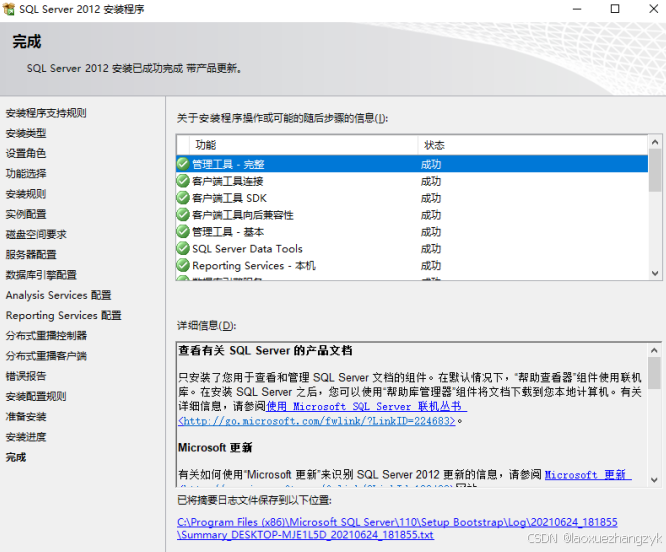Click 错误报告 step in sidebar

[x=25, y=376]
